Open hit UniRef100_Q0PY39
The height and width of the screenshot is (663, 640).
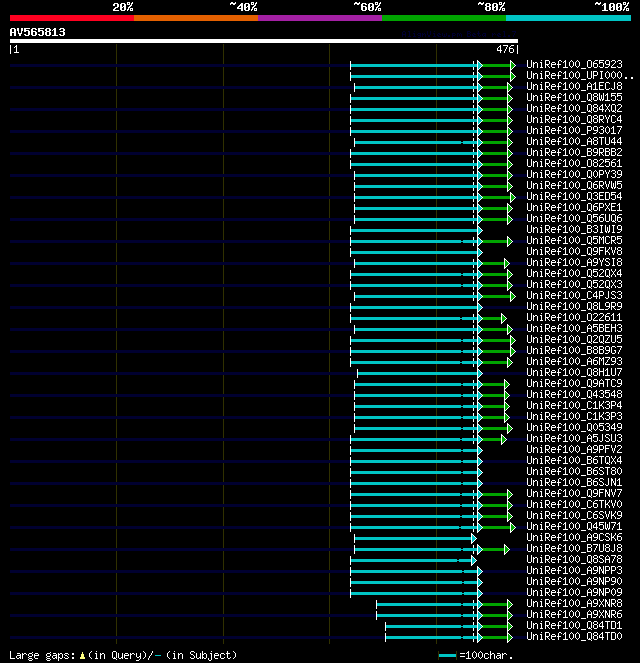pyautogui.click(x=574, y=174)
